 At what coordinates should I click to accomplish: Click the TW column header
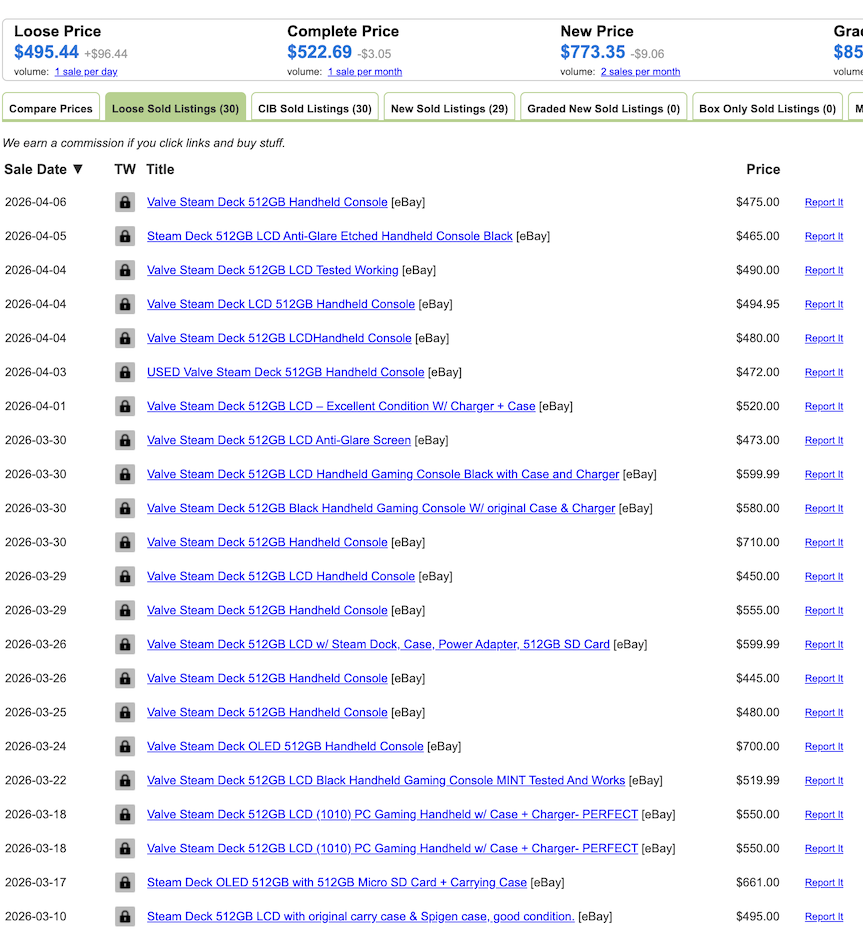click(x=125, y=169)
